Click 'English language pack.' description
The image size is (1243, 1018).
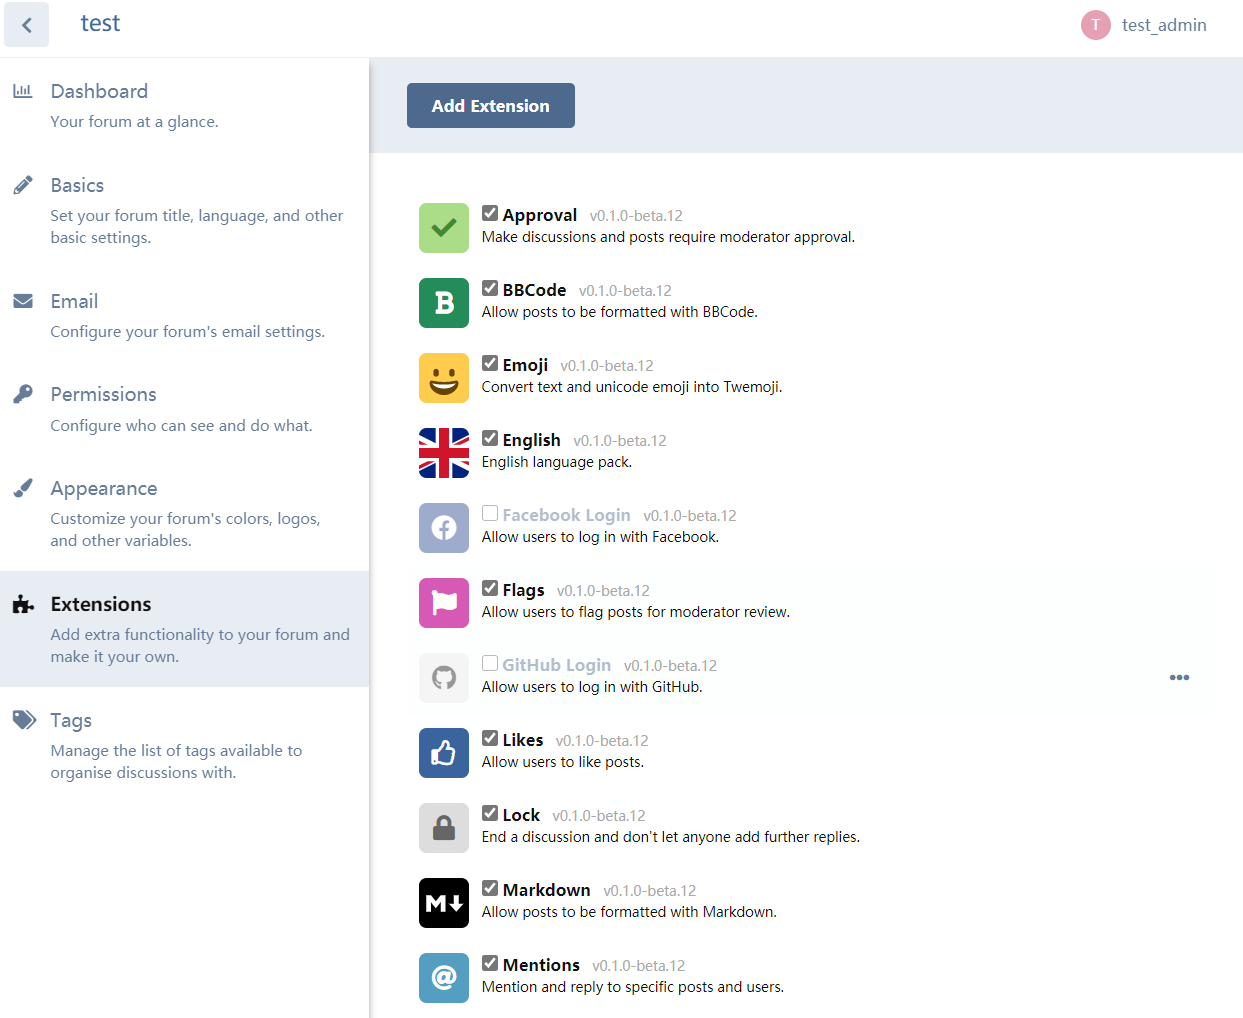pyautogui.click(x=557, y=462)
